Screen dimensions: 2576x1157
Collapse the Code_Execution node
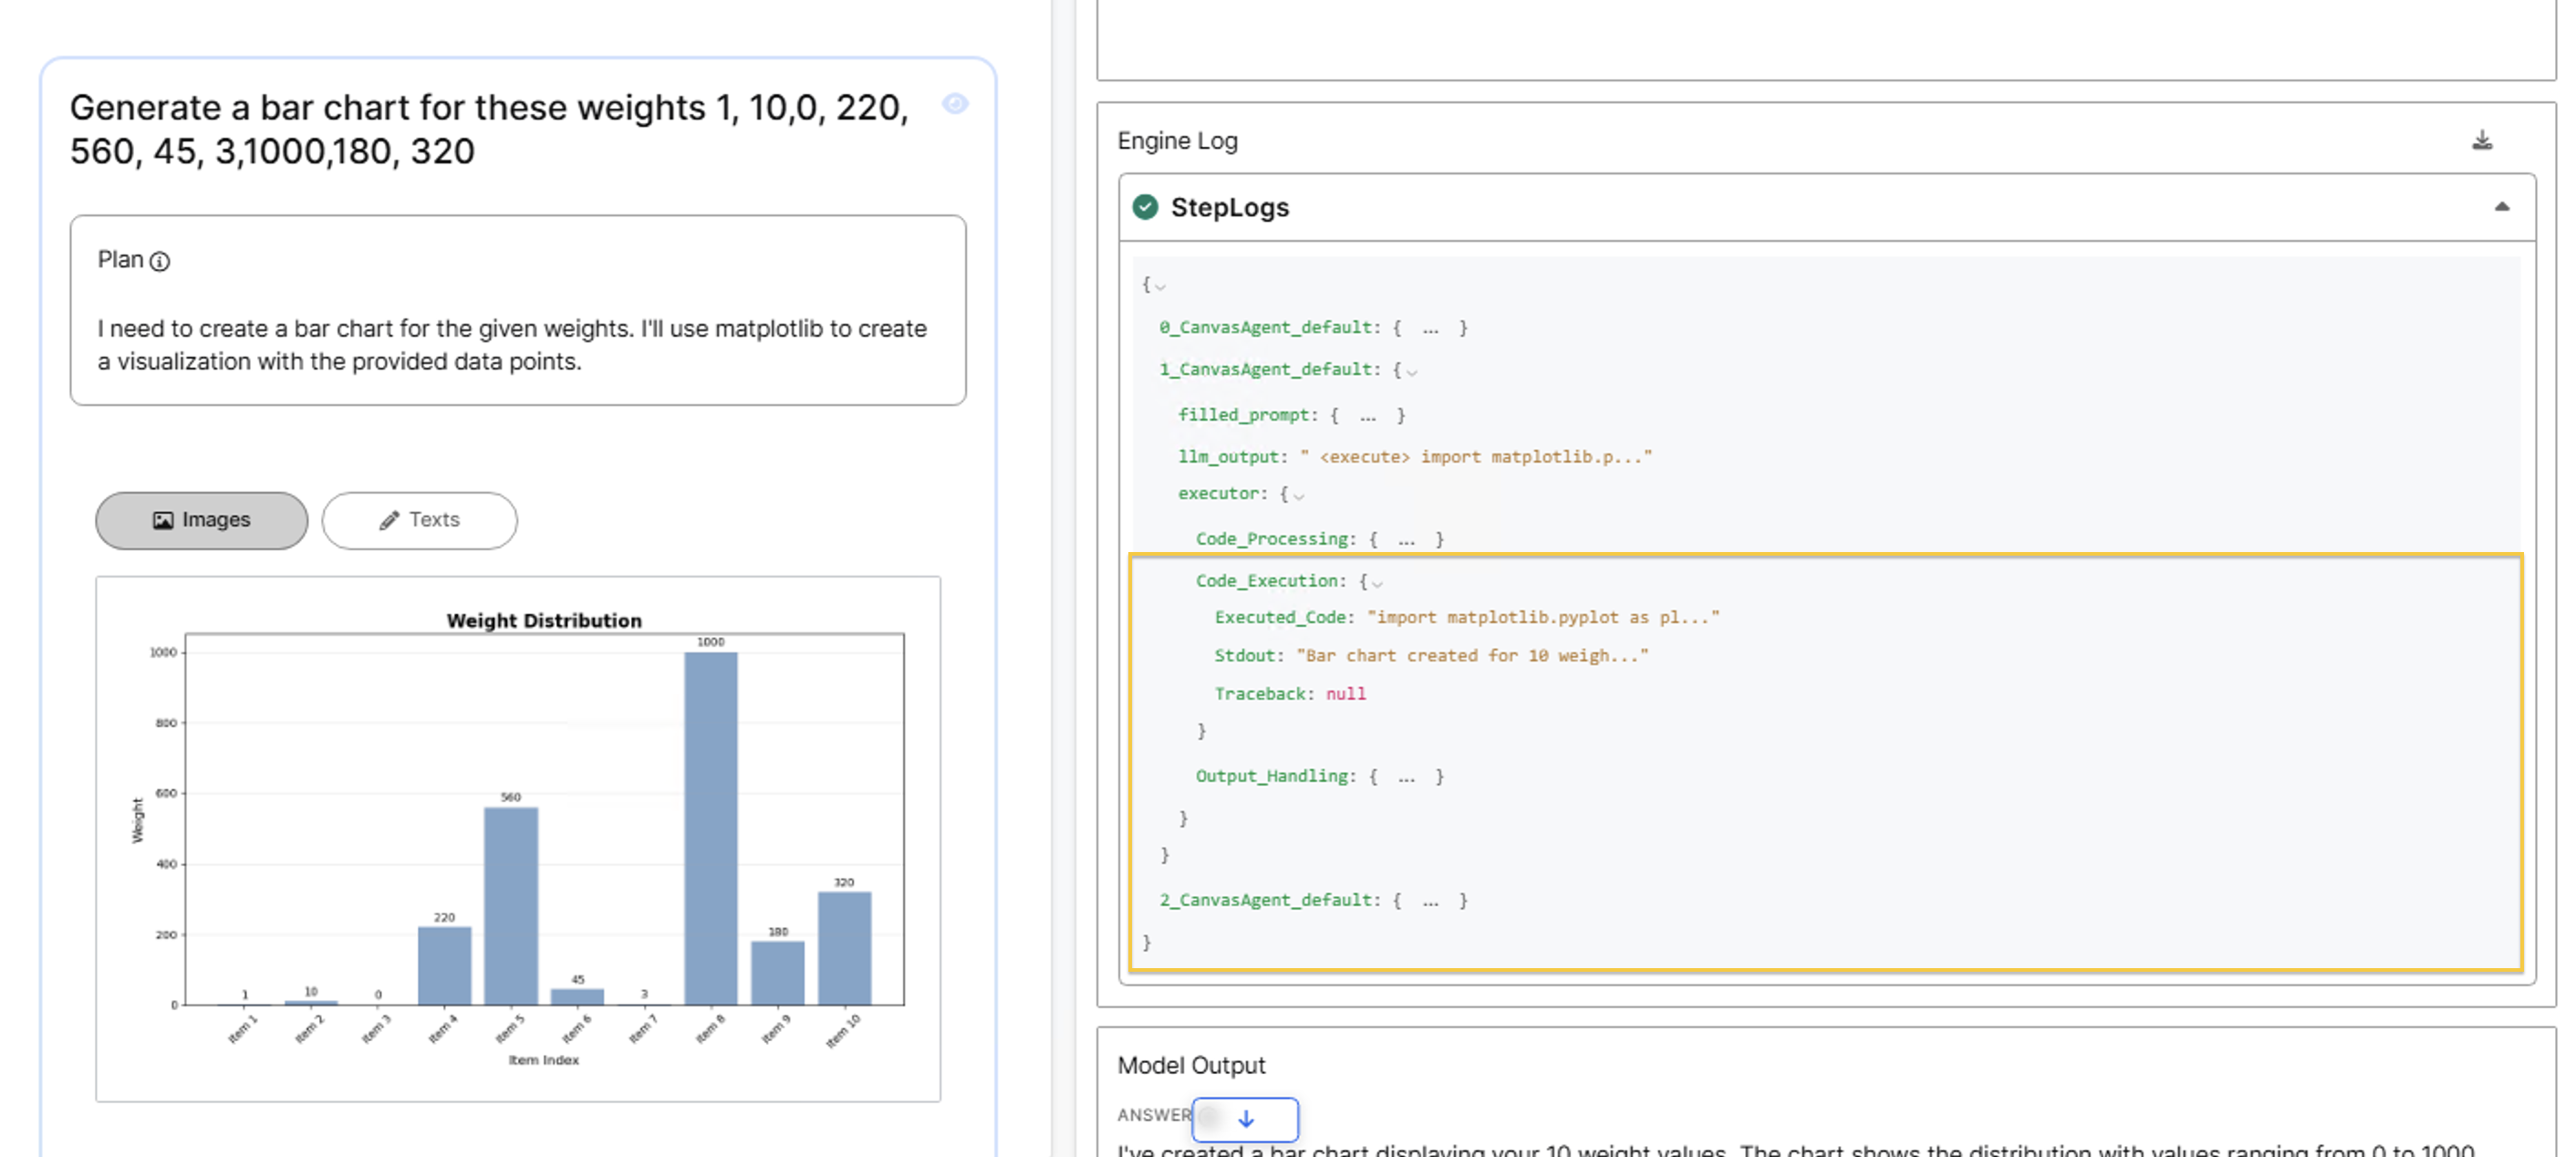[1377, 582]
